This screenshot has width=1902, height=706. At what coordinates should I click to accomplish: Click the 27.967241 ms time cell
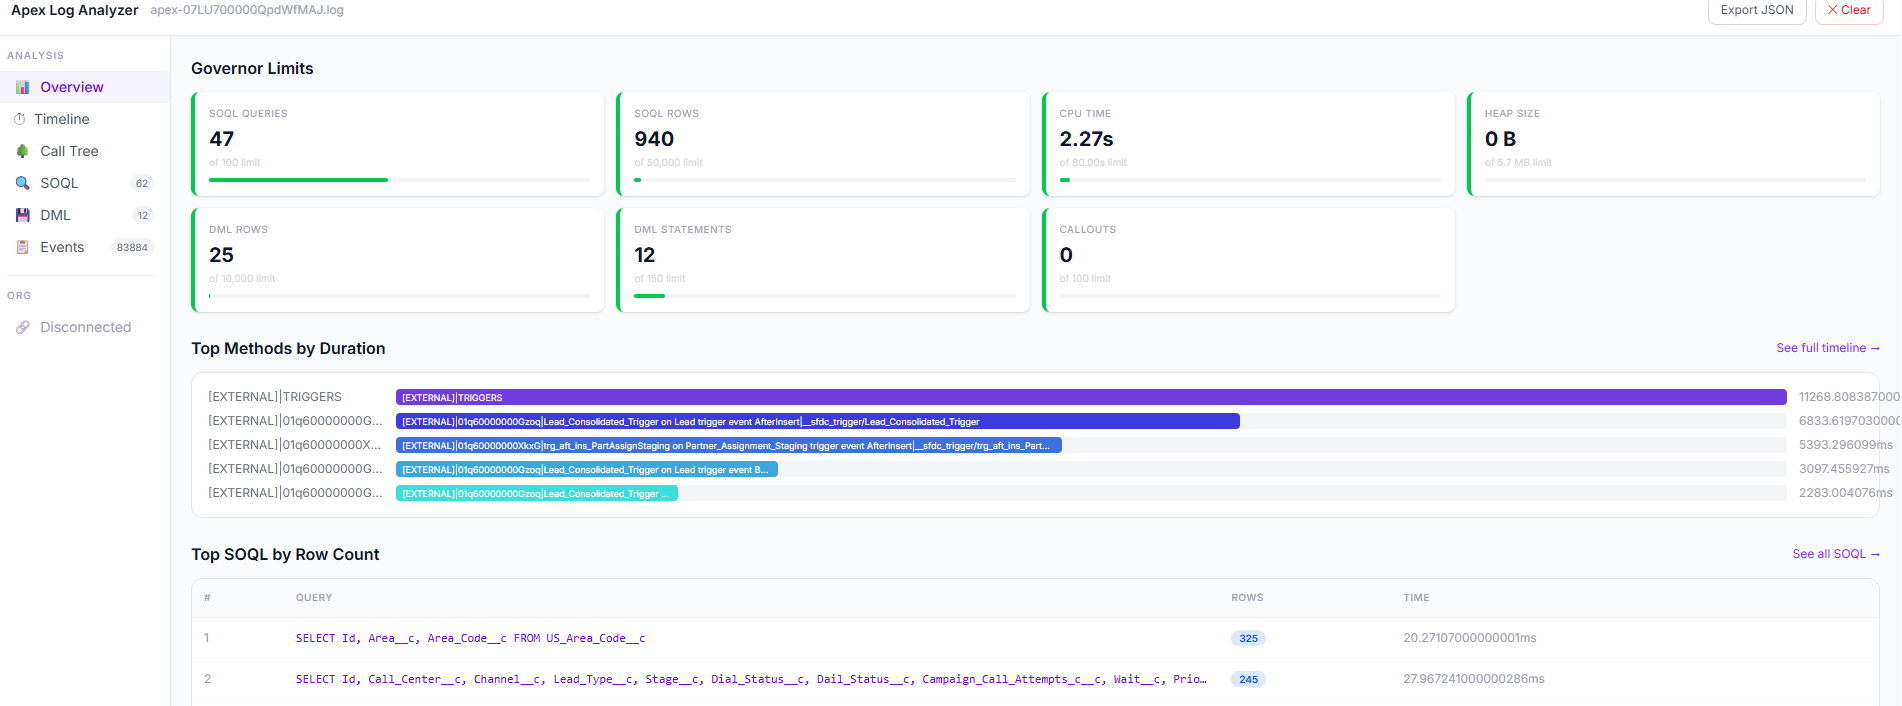pyautogui.click(x=1473, y=679)
